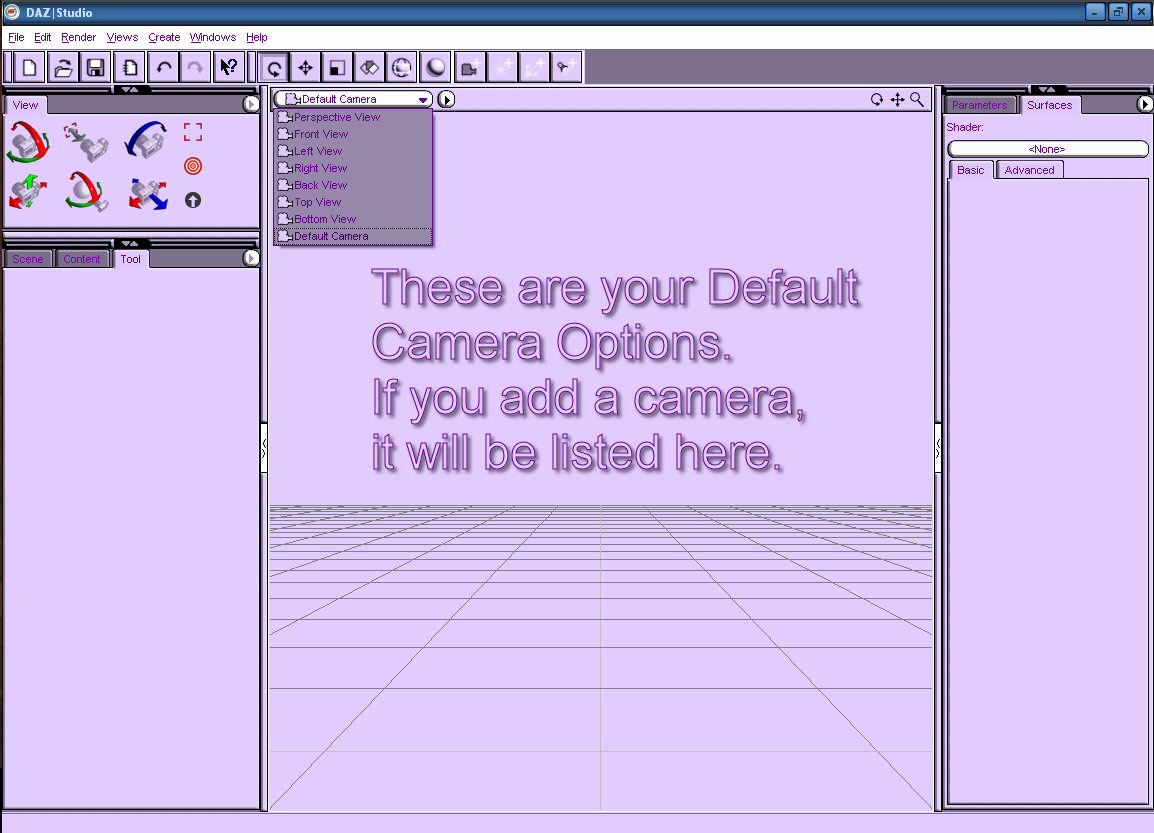Switch to the Parameters tab

pyautogui.click(x=980, y=105)
